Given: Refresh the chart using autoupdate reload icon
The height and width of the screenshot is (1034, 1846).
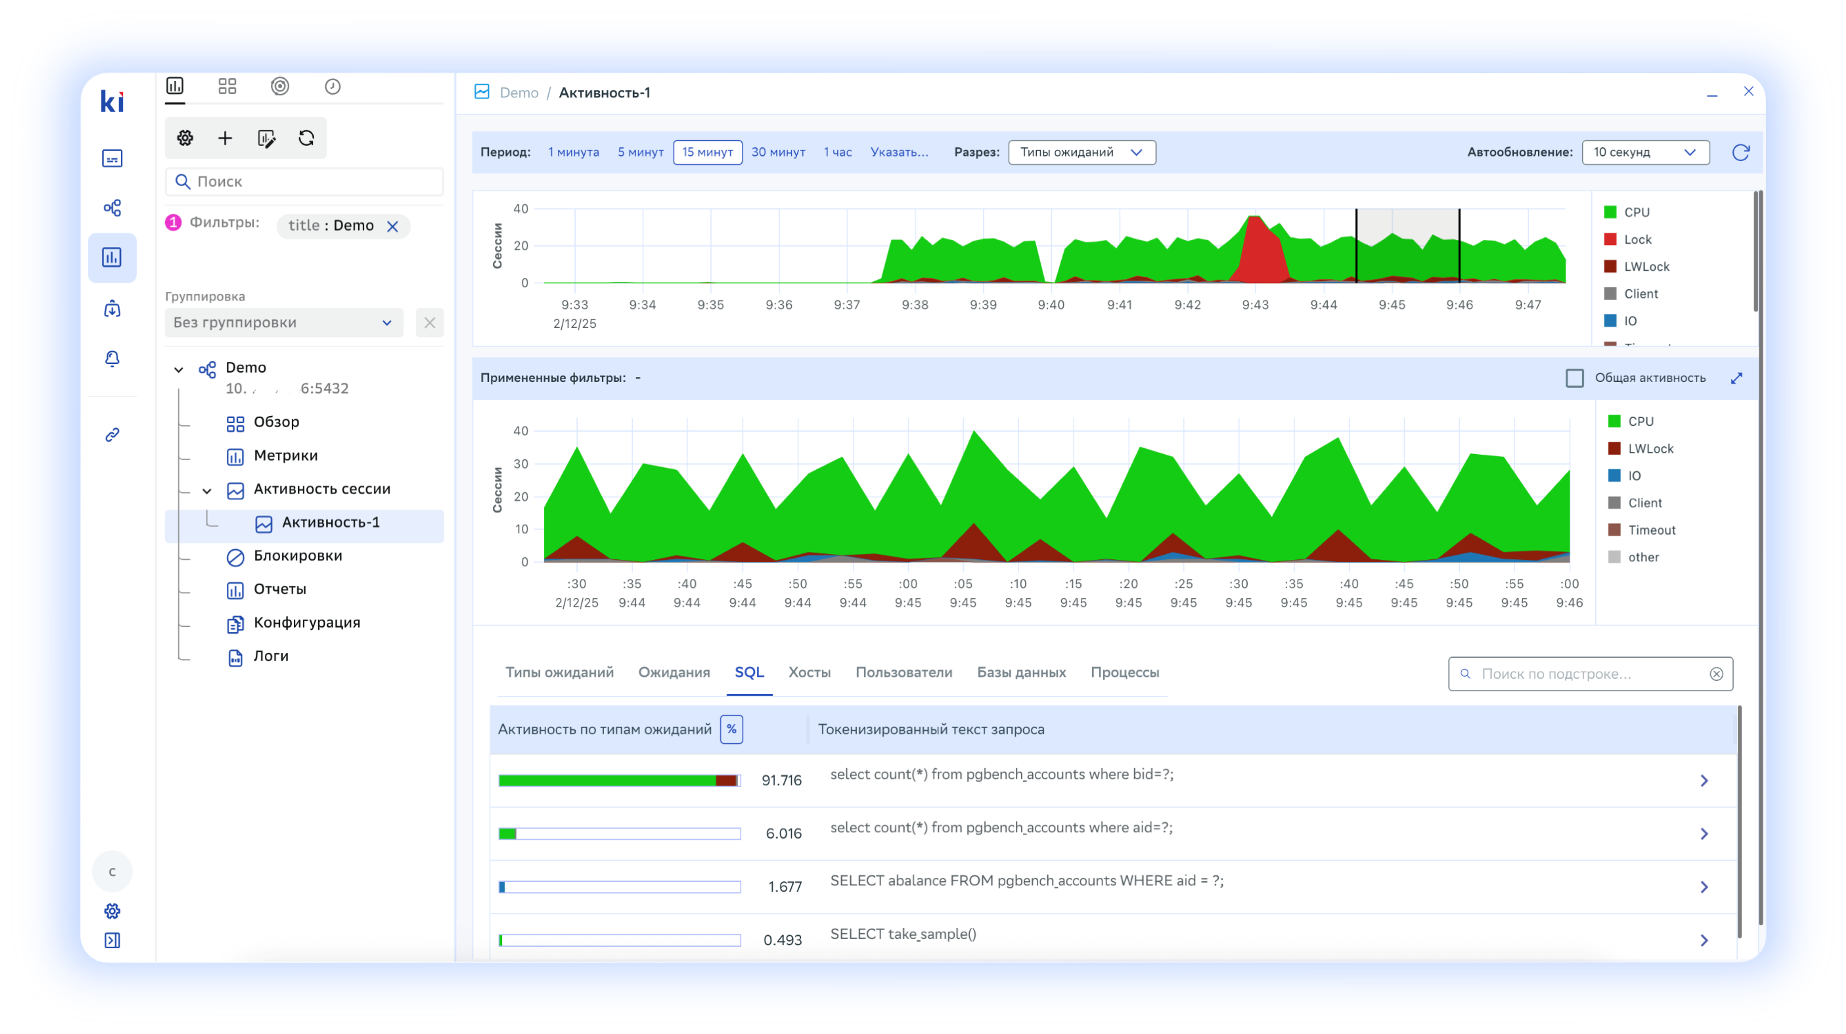Looking at the screenshot, I should [1741, 152].
